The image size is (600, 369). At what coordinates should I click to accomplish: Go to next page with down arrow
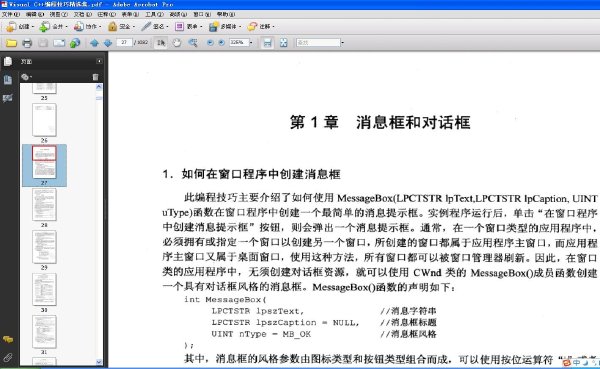tap(108, 43)
